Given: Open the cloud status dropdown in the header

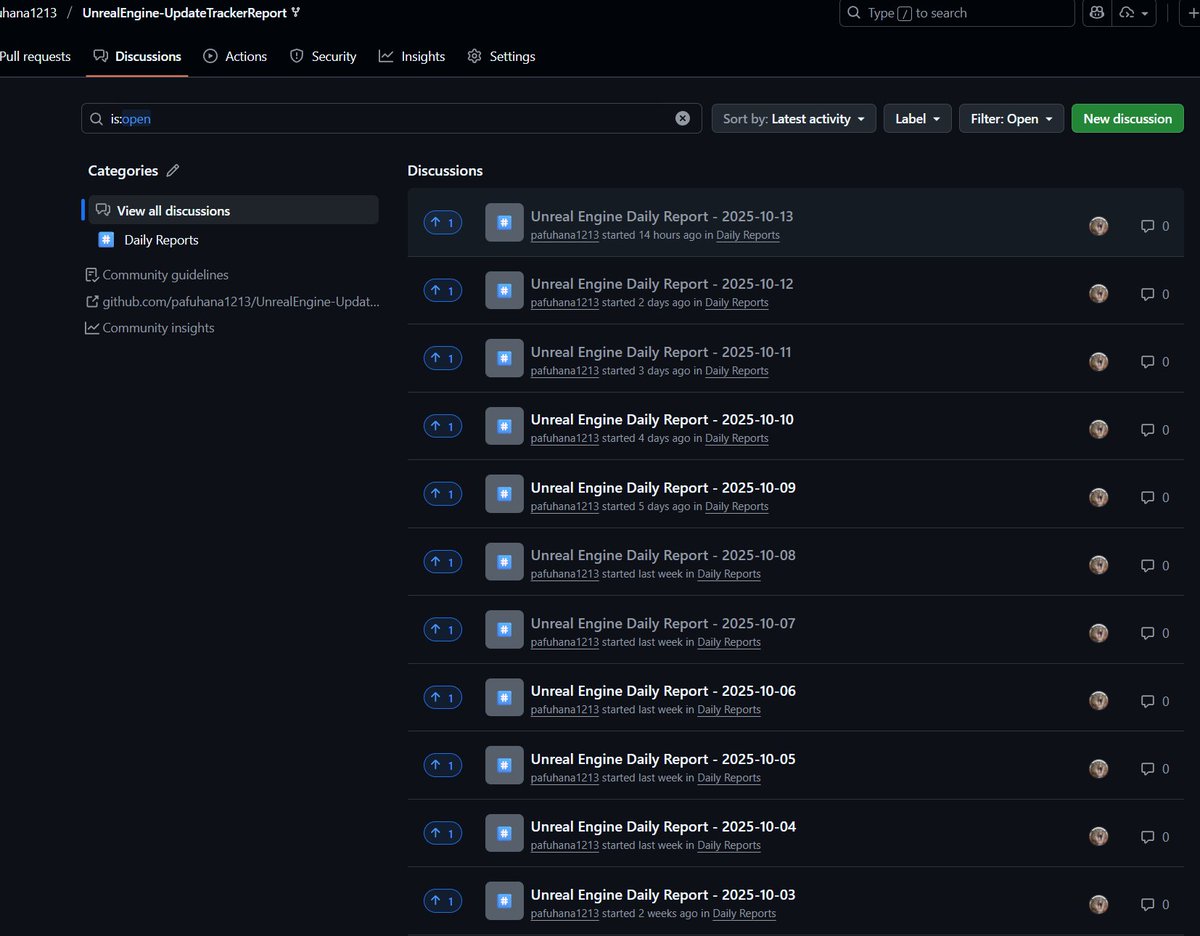Looking at the screenshot, I should (1135, 13).
